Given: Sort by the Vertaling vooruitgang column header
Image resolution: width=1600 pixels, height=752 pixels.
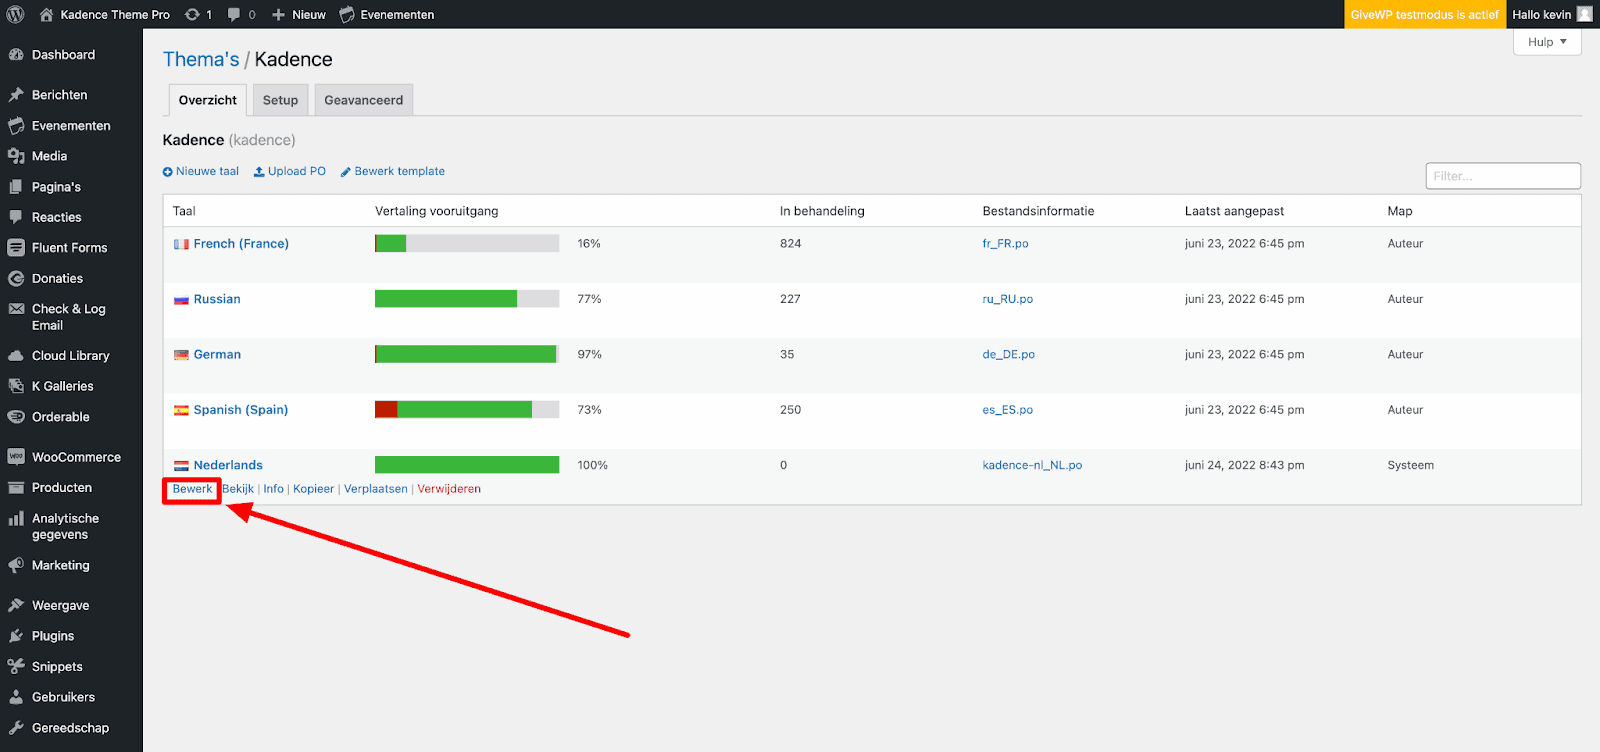Looking at the screenshot, I should click(x=436, y=211).
